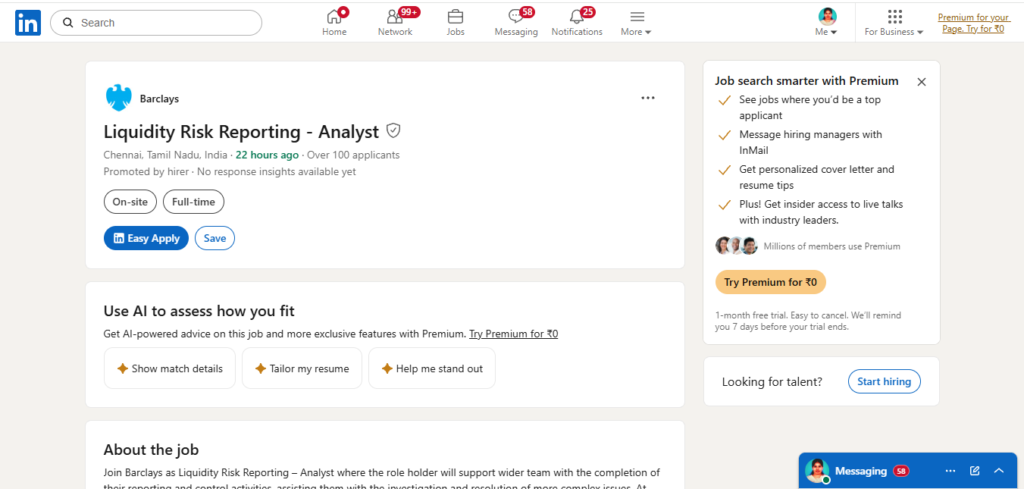Click the 'About the job' heading
Image resolution: width=1024 pixels, height=489 pixels.
pos(151,450)
